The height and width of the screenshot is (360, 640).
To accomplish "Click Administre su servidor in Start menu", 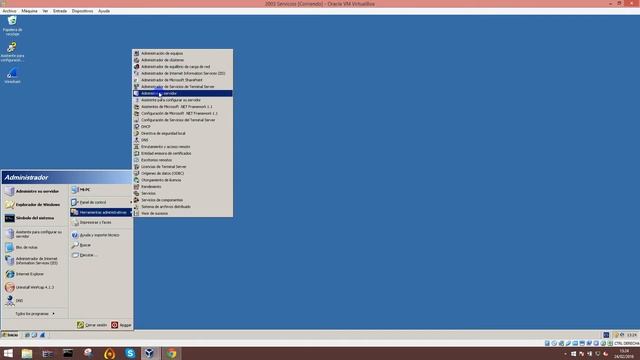I will point(35,191).
